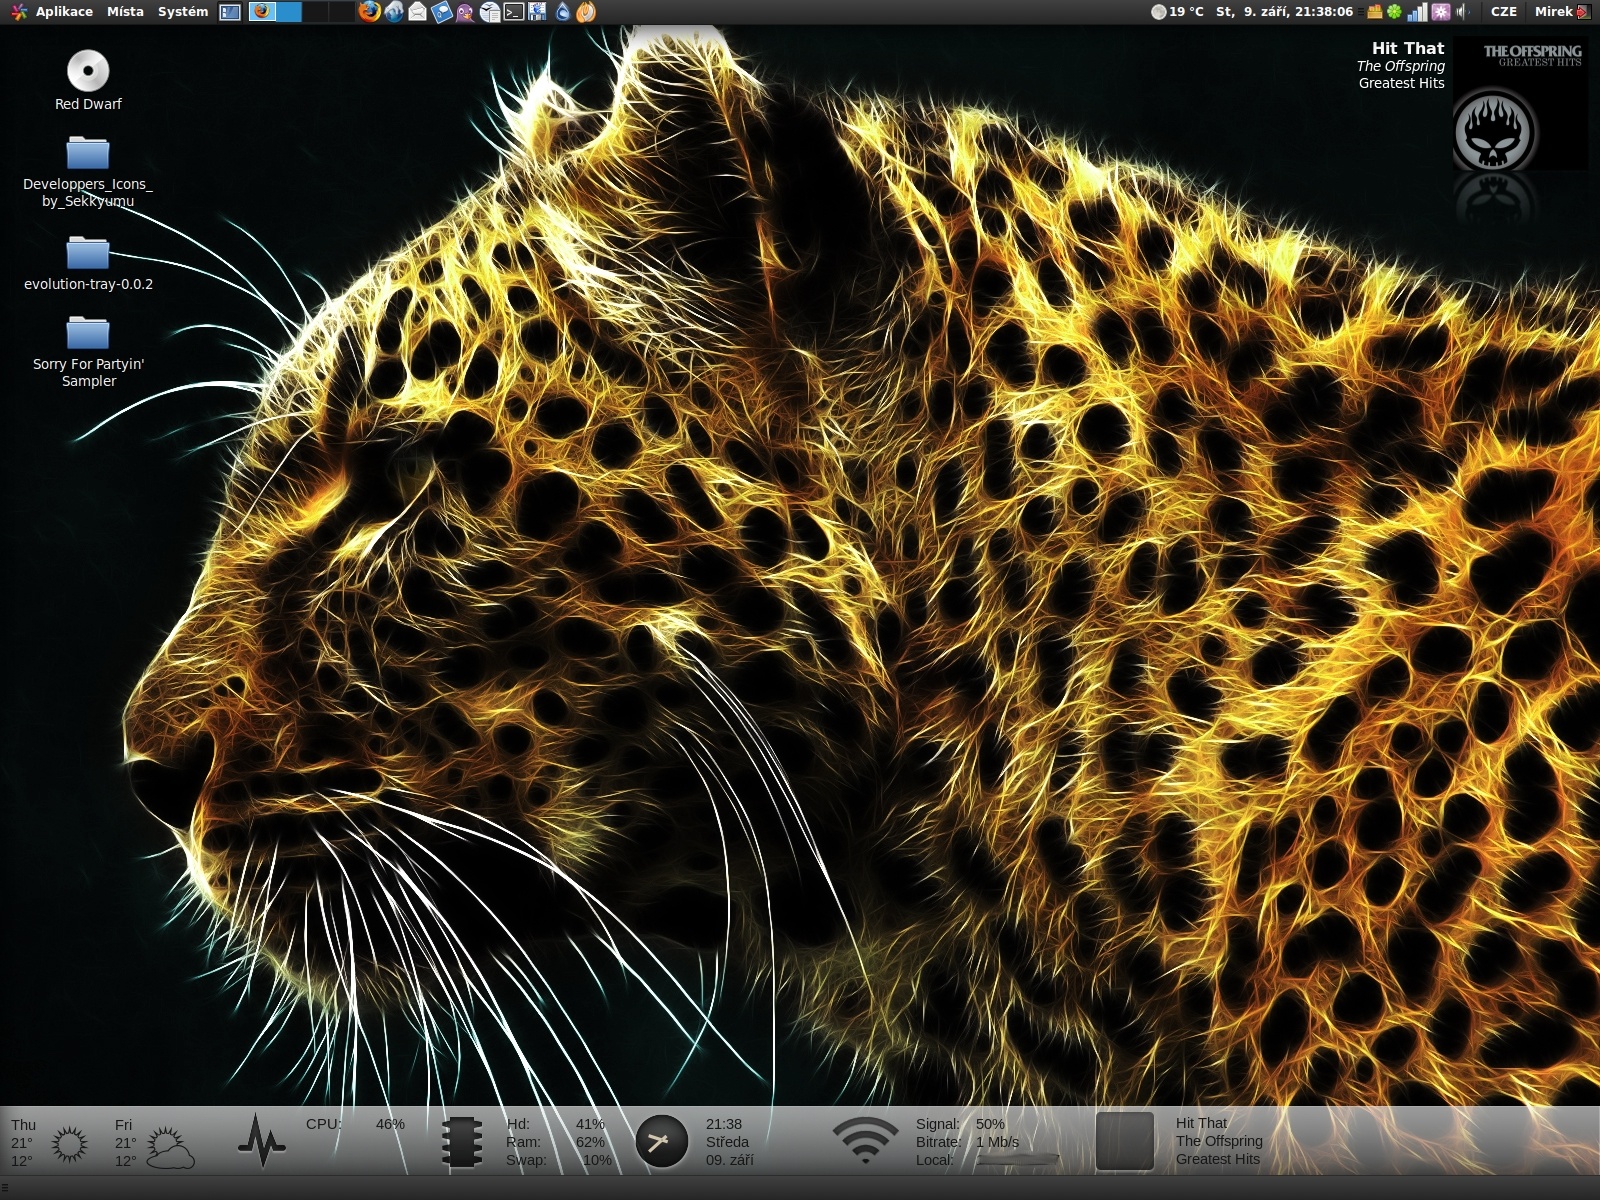Select the Red Dwarf disc icon

pos(88,70)
